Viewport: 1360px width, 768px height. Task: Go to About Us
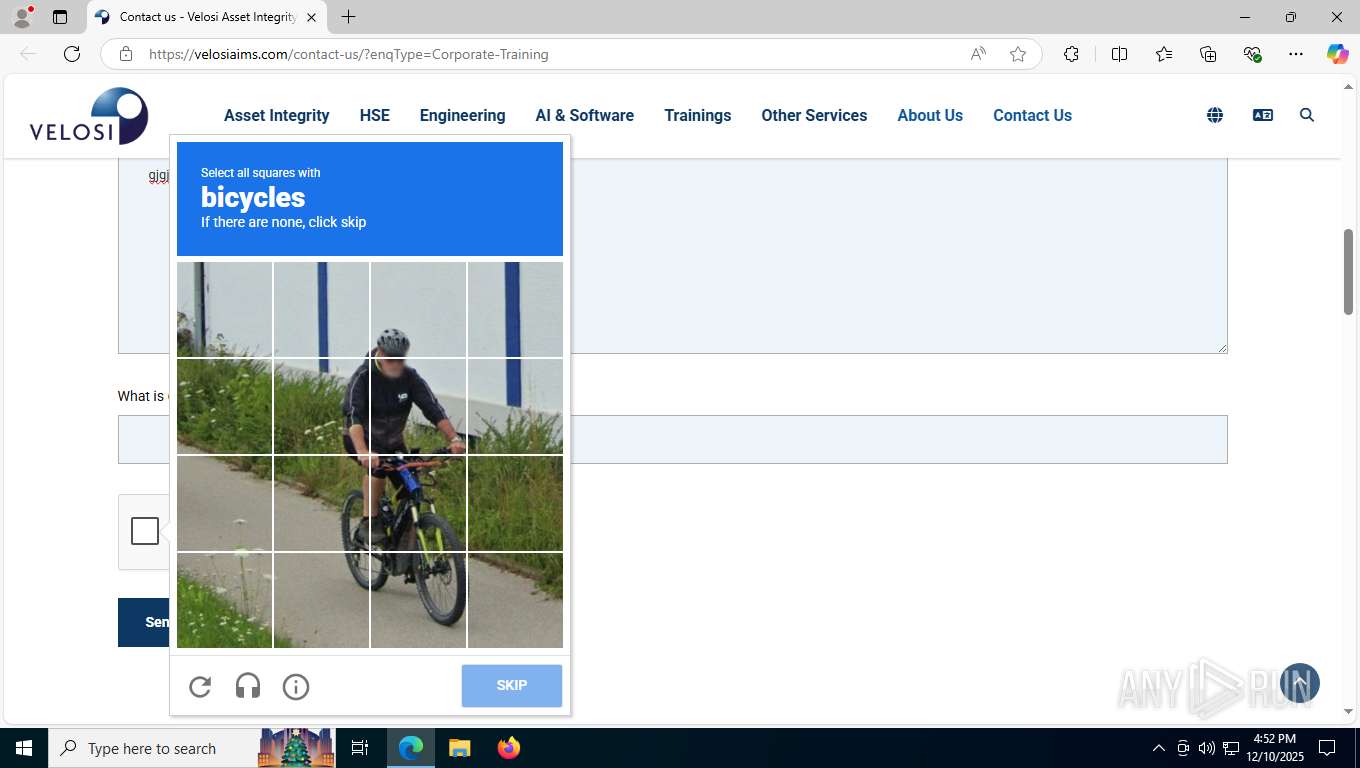[930, 115]
